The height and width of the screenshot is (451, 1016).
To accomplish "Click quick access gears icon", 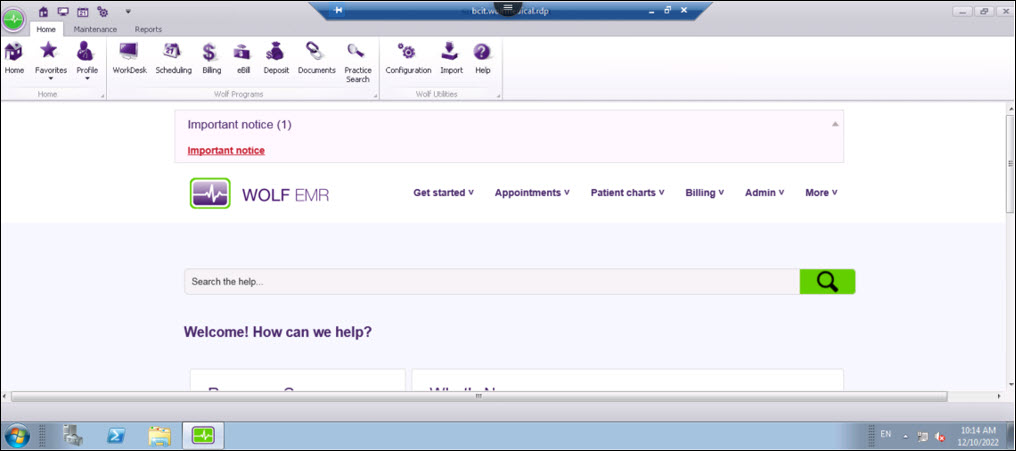I will point(102,11).
